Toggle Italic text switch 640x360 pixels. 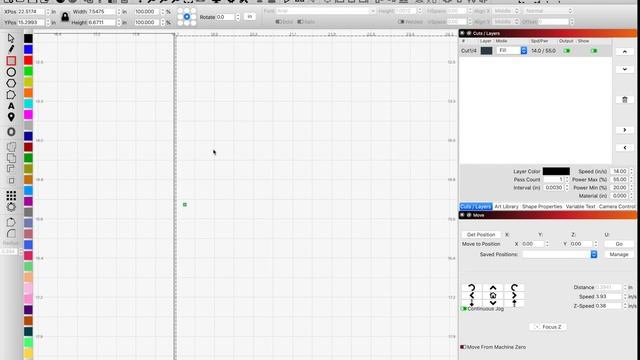(x=300, y=22)
